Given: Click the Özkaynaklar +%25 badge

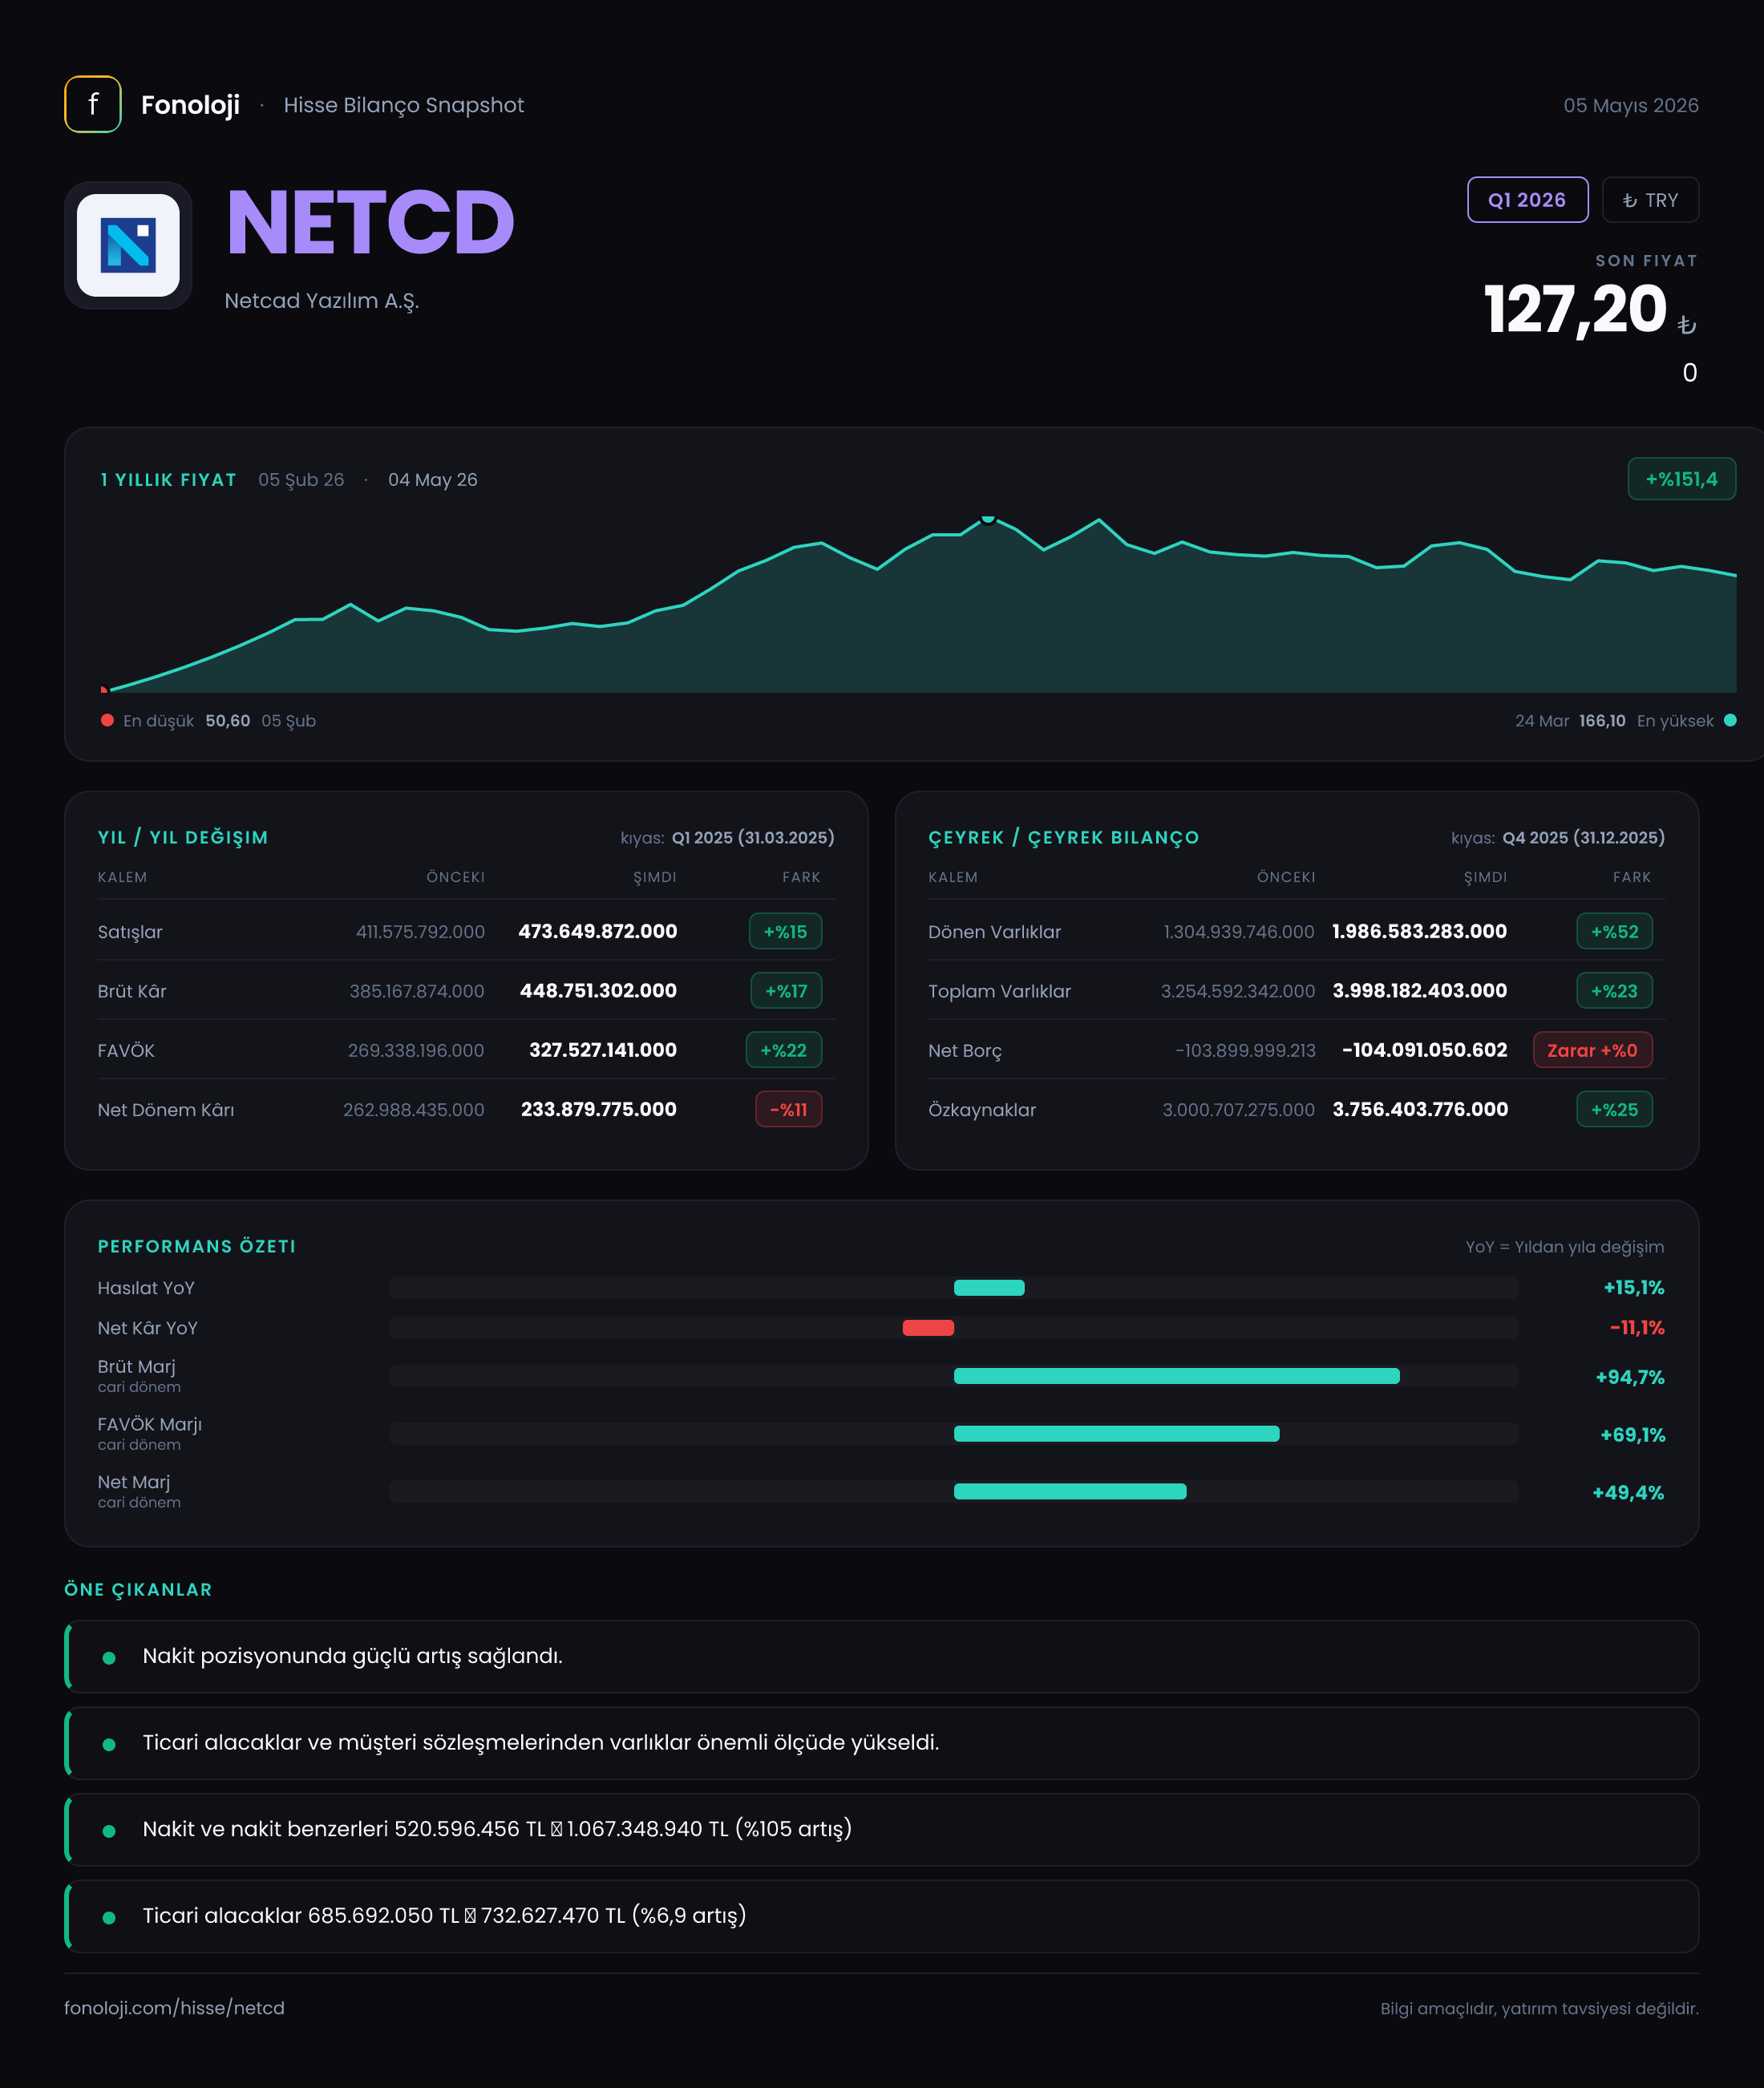Looking at the screenshot, I should 1615,1109.
